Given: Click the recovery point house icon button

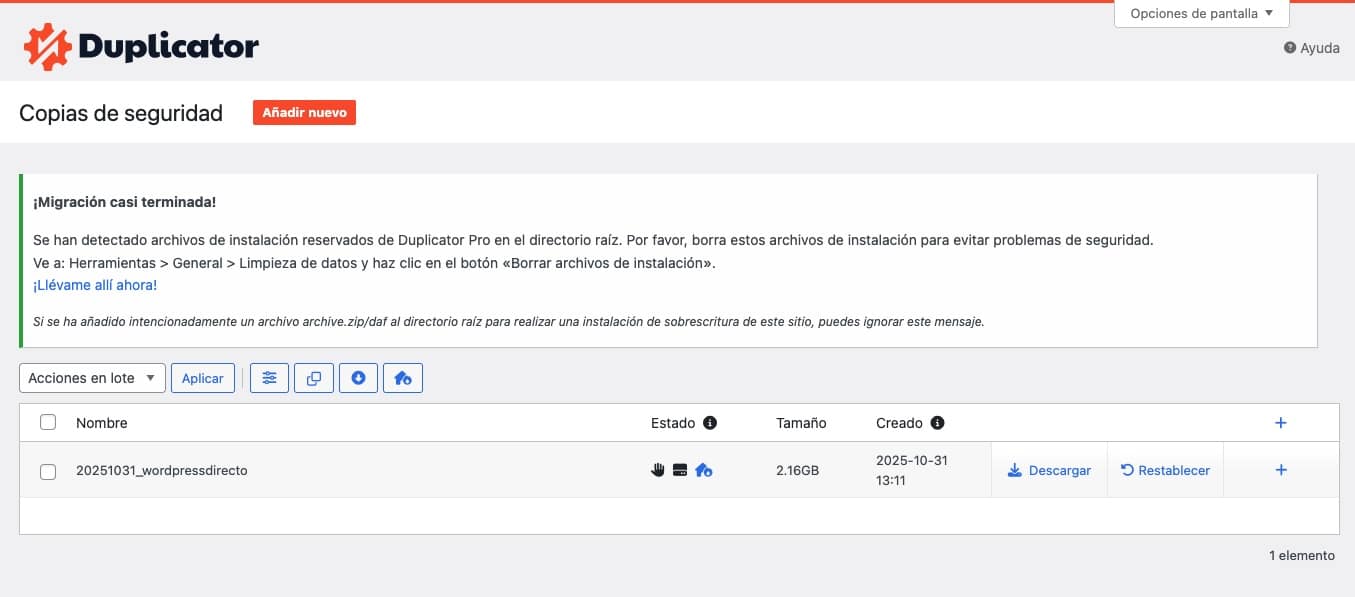Looking at the screenshot, I should 403,378.
